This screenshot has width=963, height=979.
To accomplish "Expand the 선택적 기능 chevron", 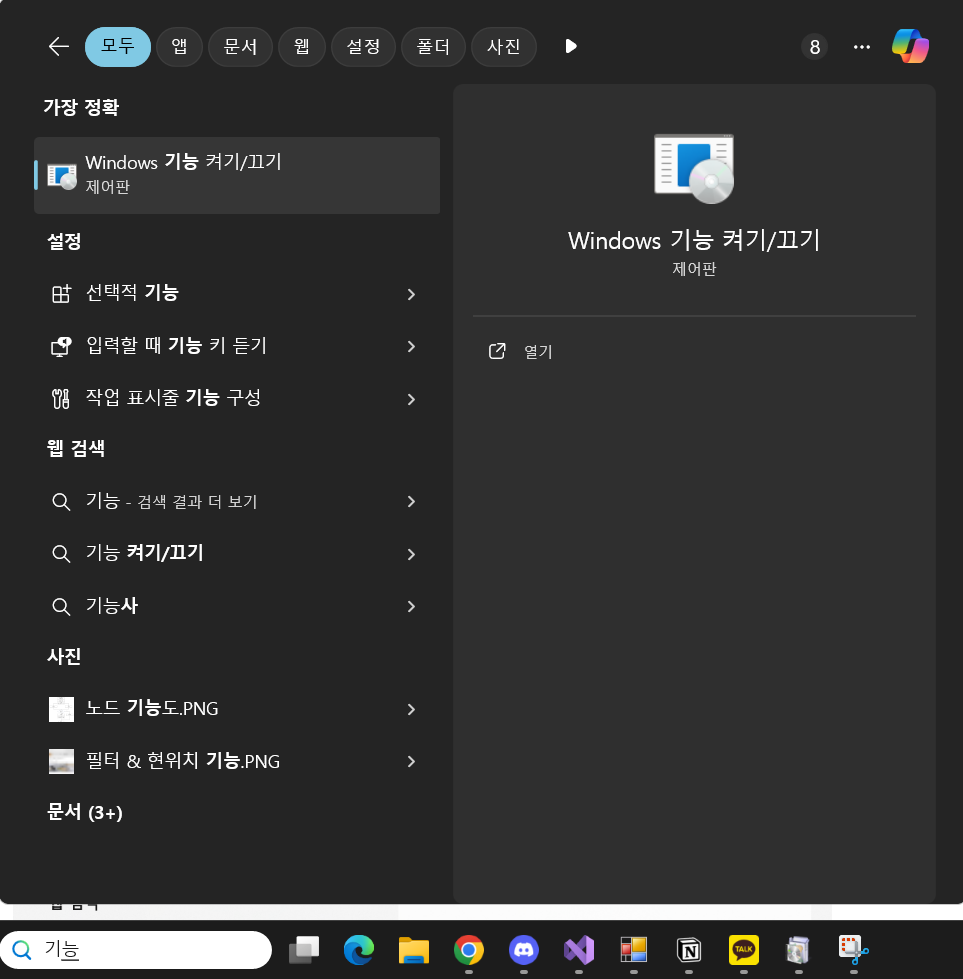I will click(411, 294).
